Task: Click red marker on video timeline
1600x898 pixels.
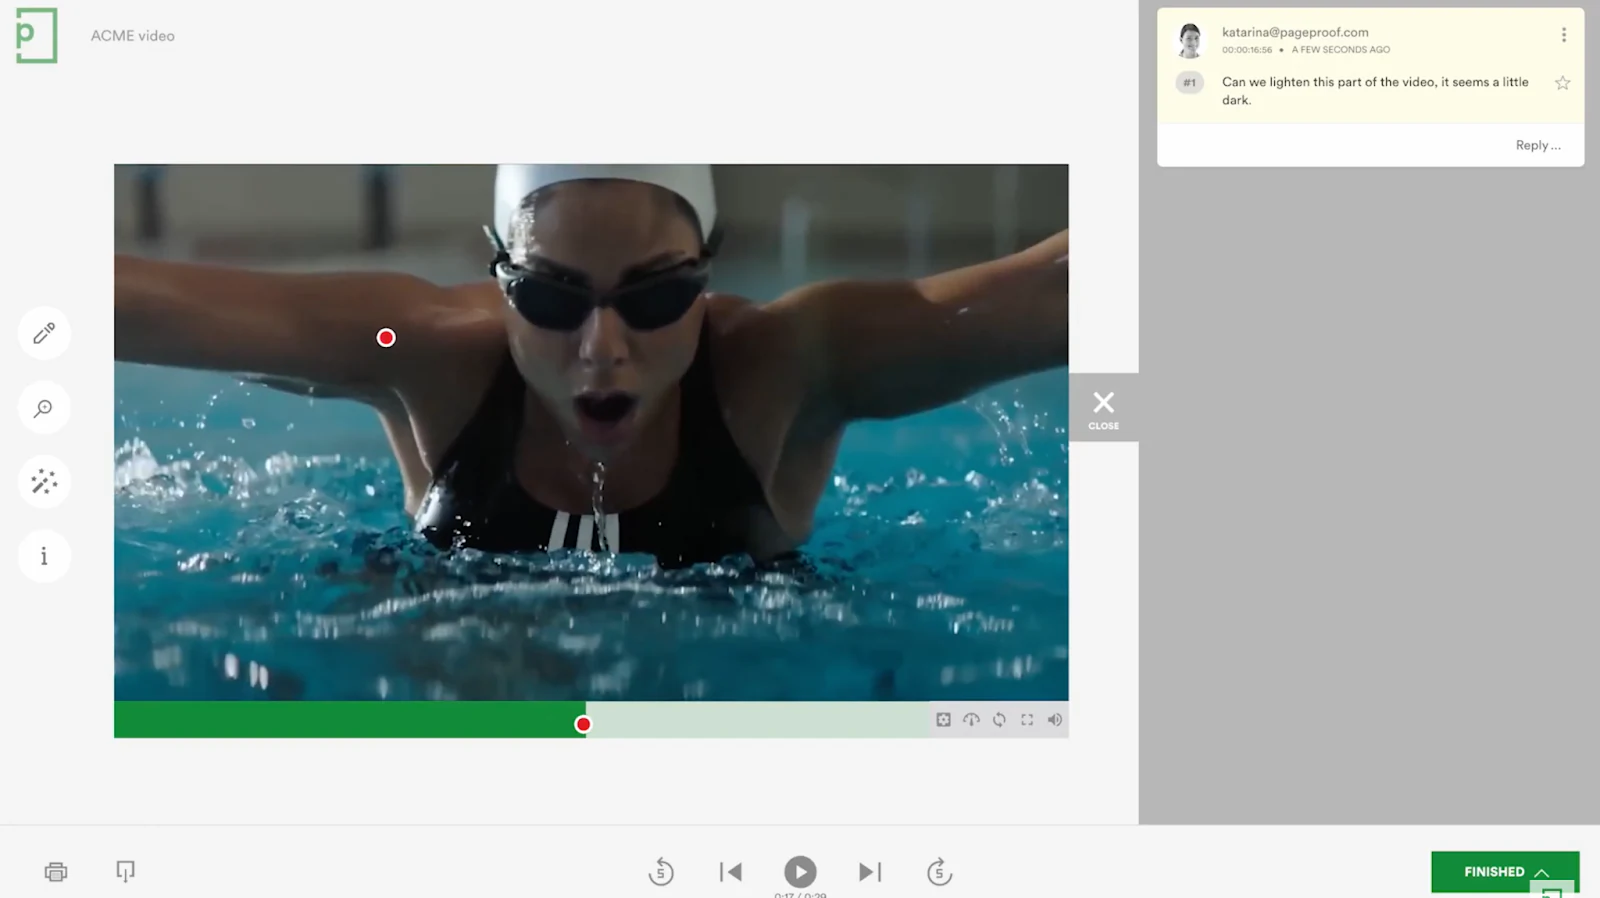Action: pos(583,724)
